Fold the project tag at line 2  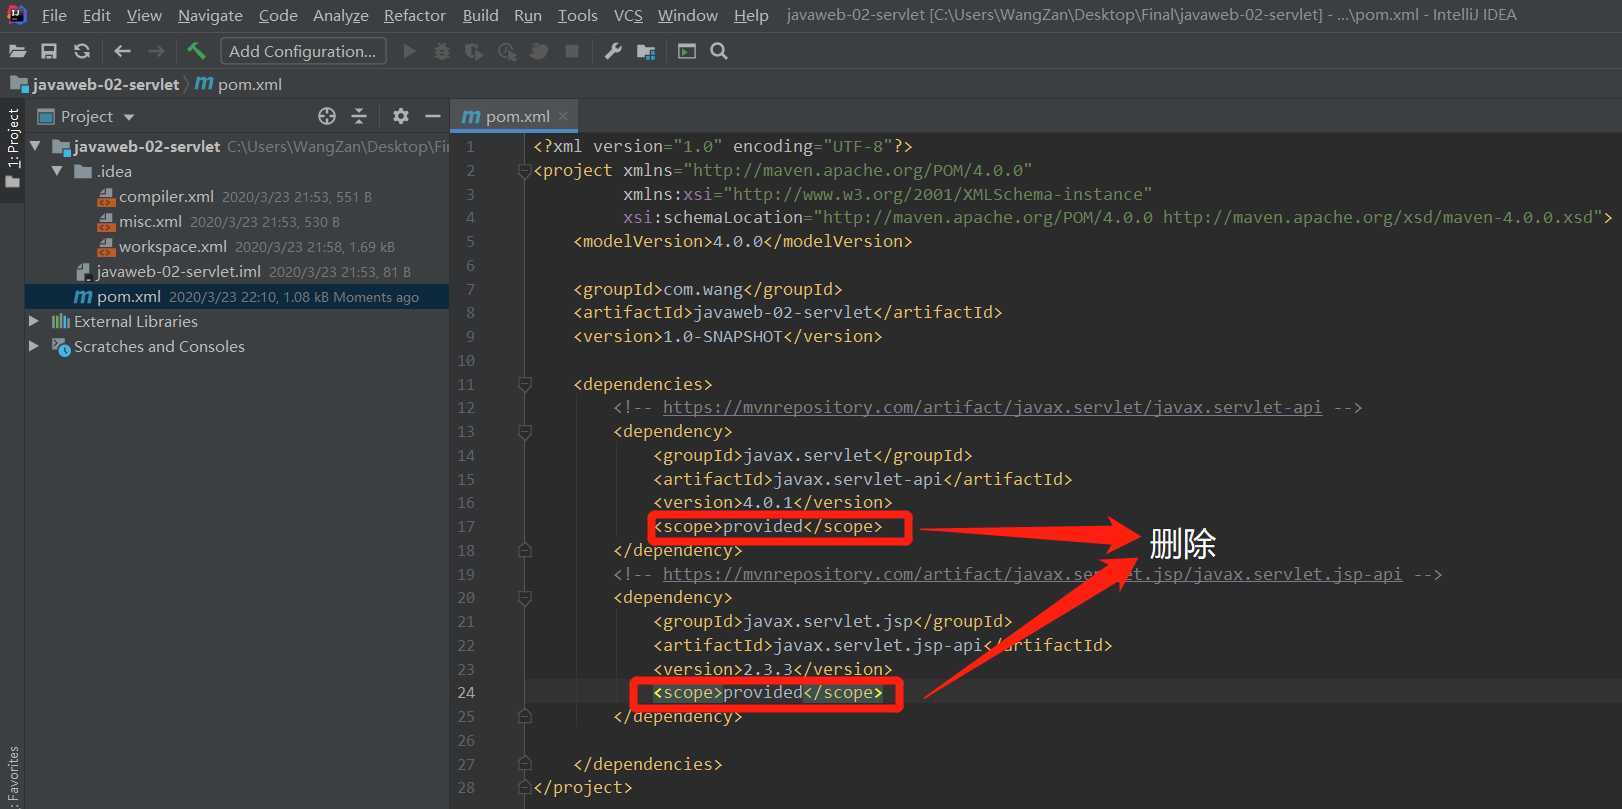[525, 171]
